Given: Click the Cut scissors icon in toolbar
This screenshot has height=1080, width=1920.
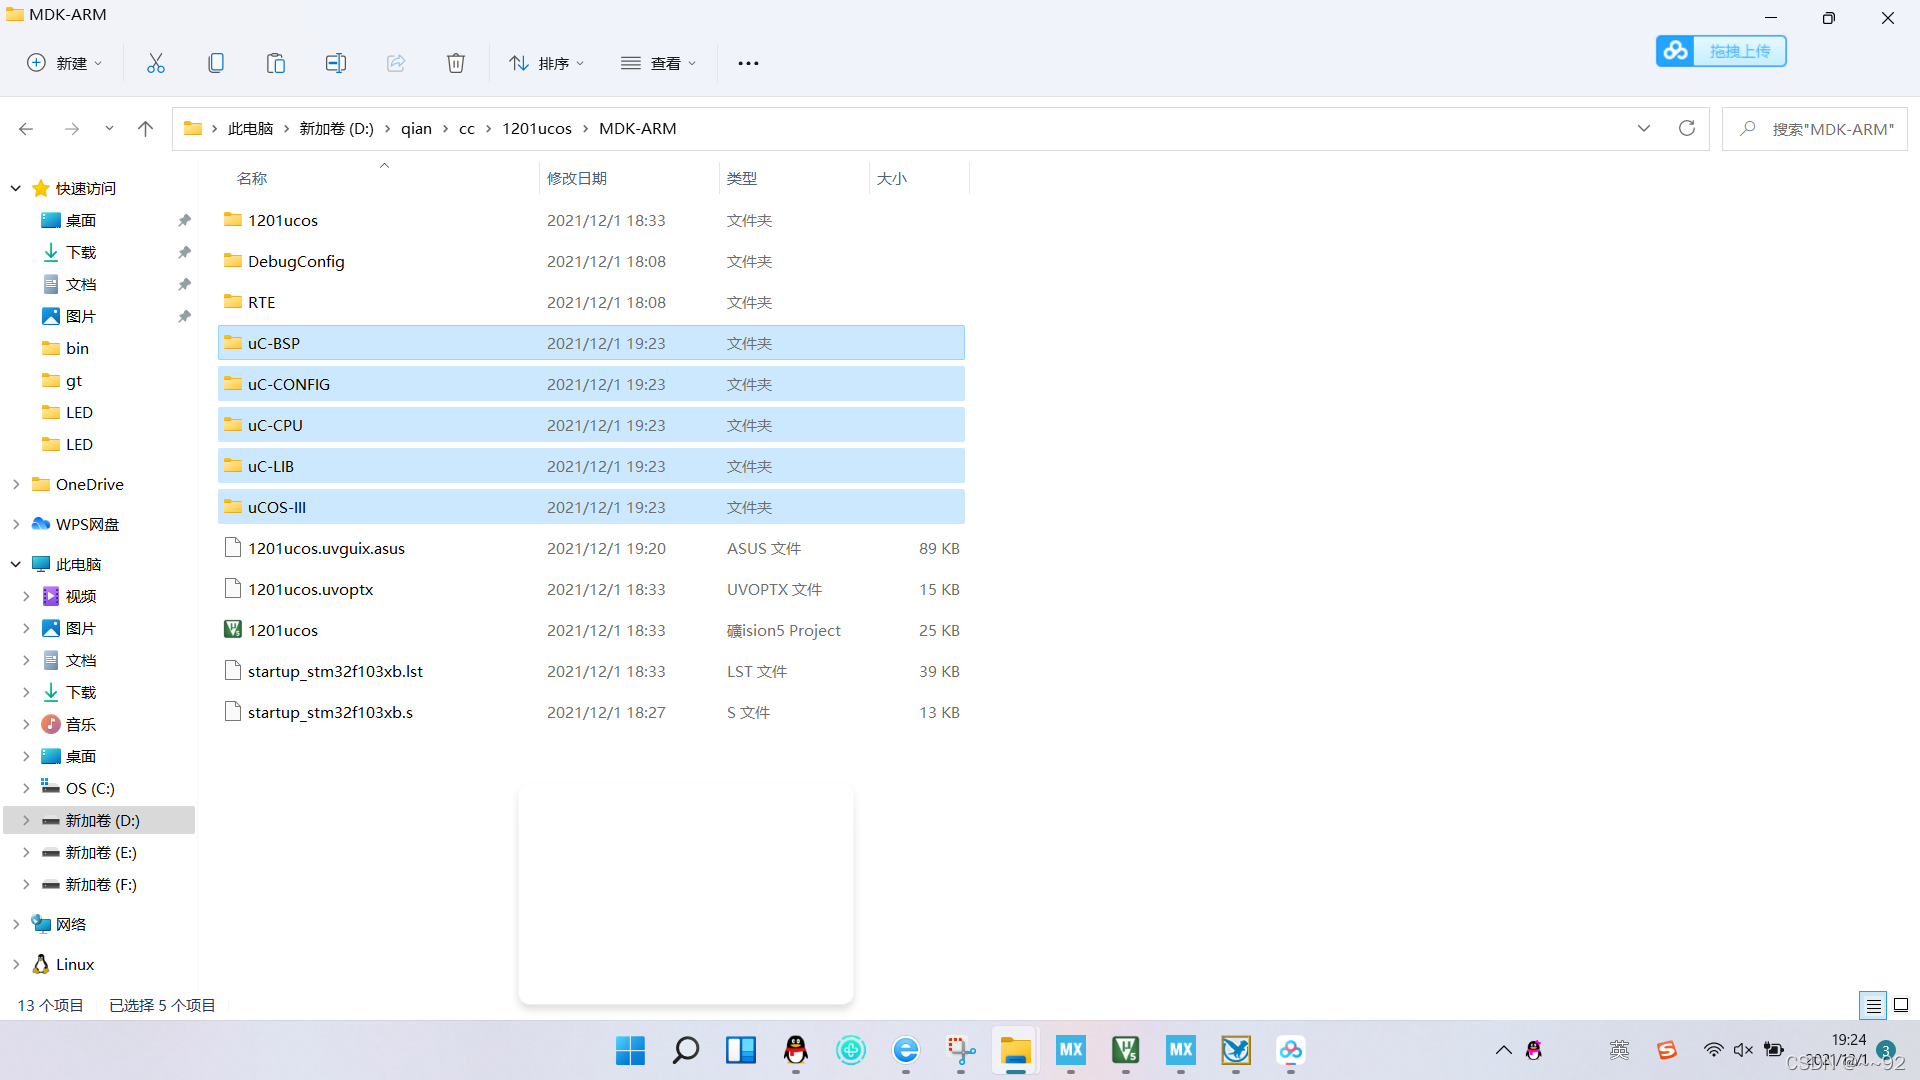Looking at the screenshot, I should tap(156, 63).
